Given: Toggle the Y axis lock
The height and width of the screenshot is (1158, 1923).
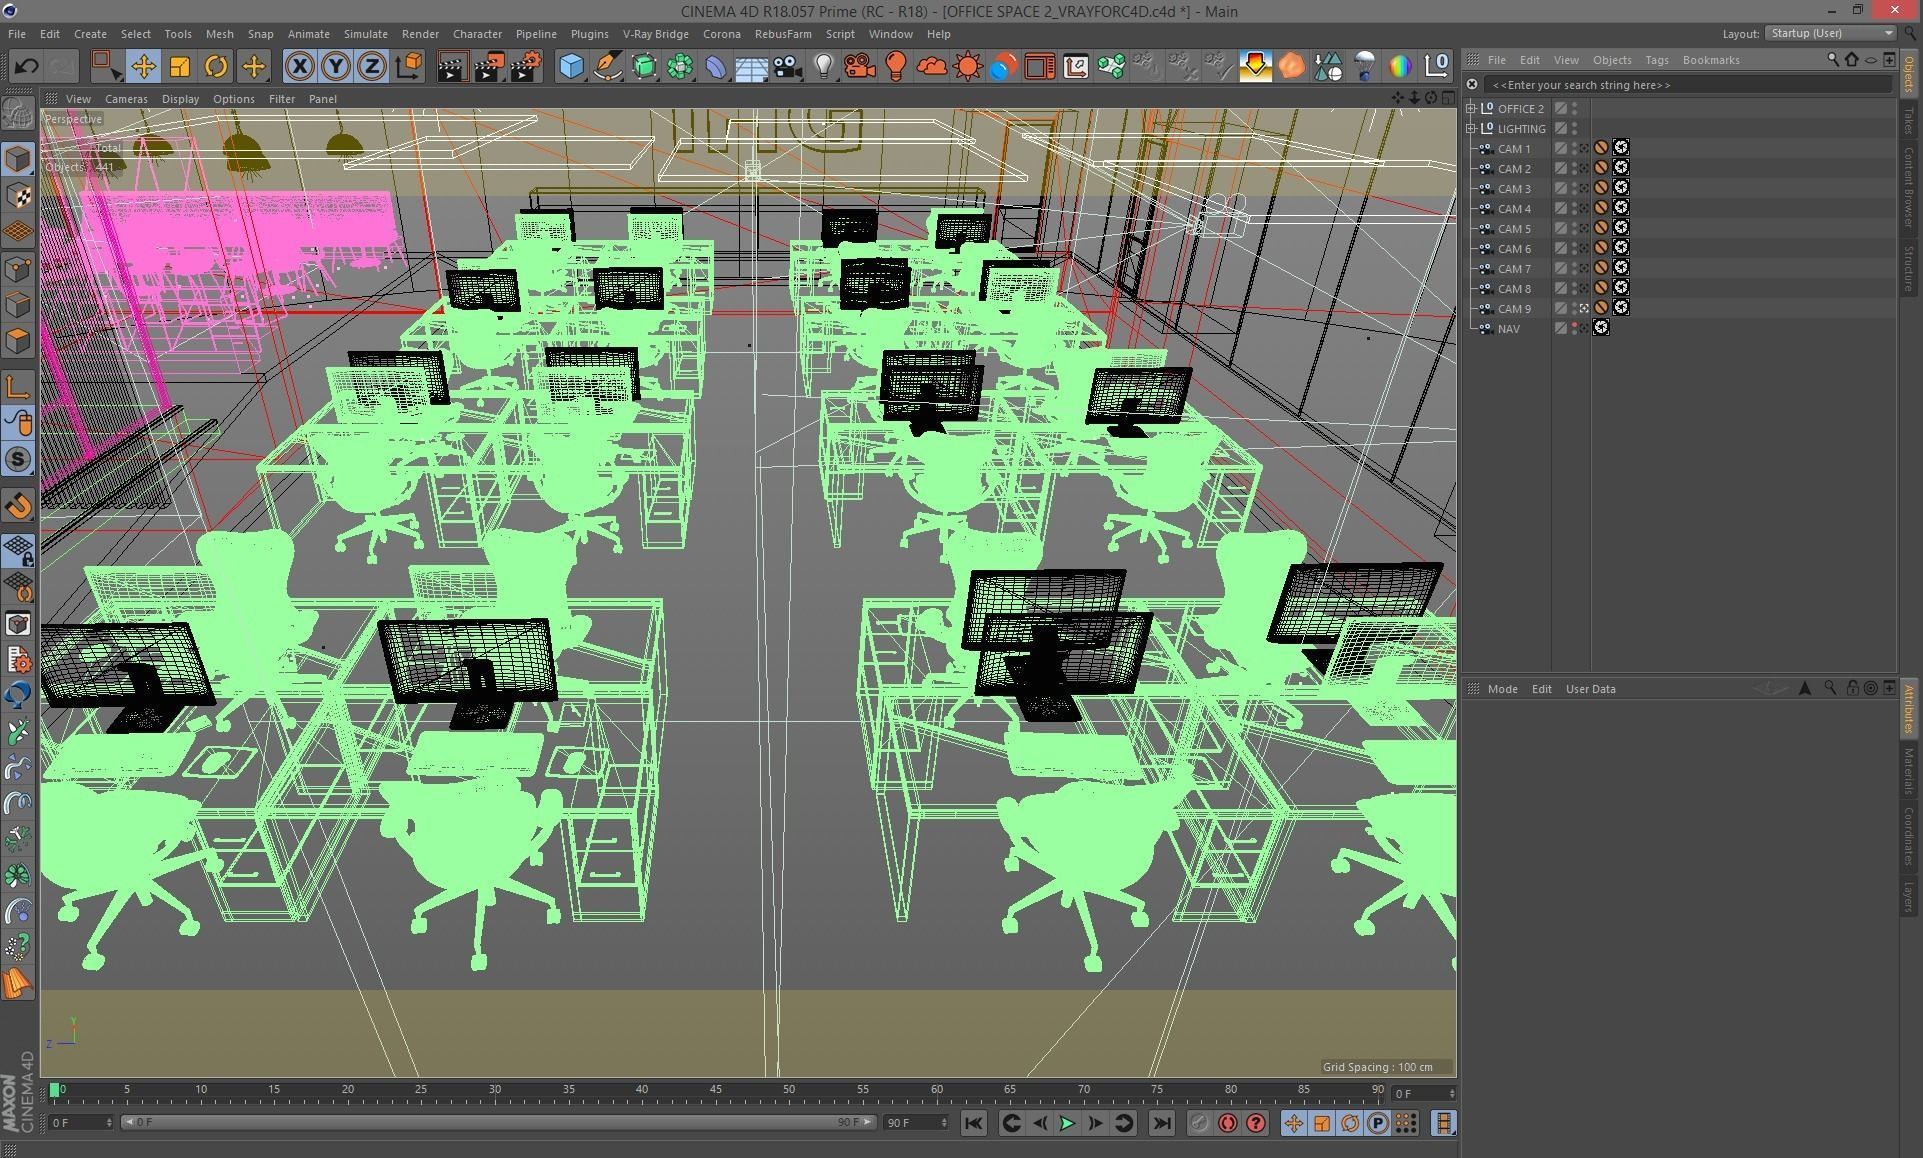Looking at the screenshot, I should click(336, 67).
